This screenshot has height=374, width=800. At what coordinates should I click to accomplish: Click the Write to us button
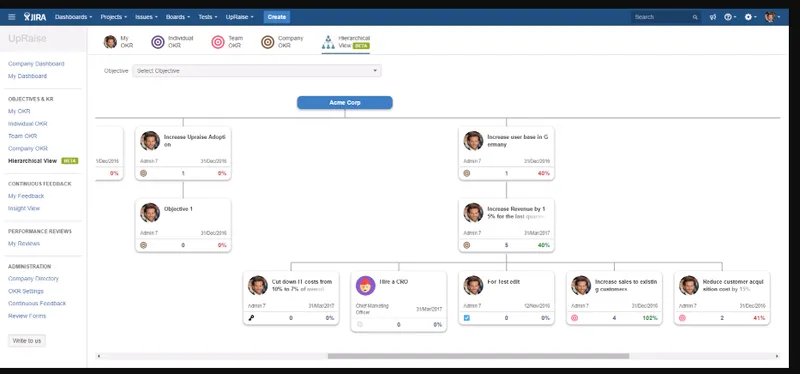pos(27,340)
